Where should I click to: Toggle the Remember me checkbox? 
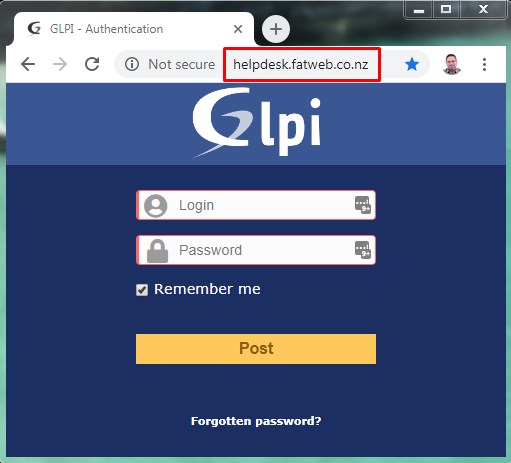point(142,290)
